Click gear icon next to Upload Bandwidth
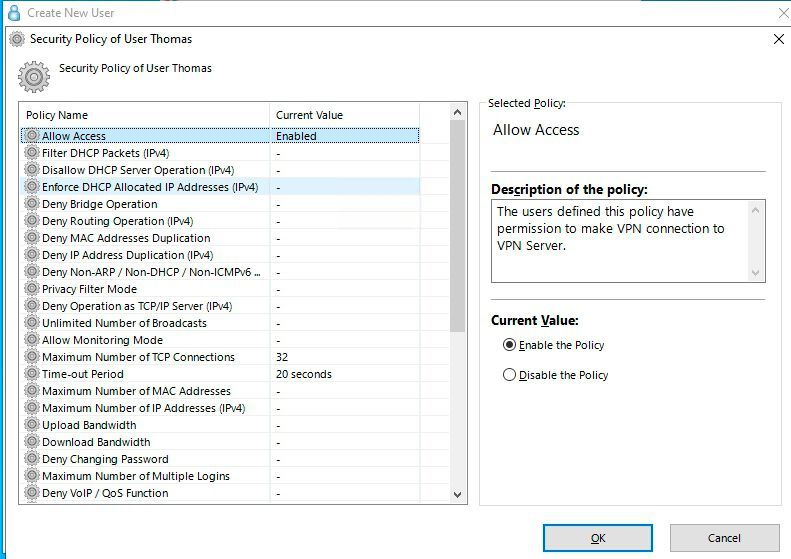The image size is (791, 559). tap(32, 425)
